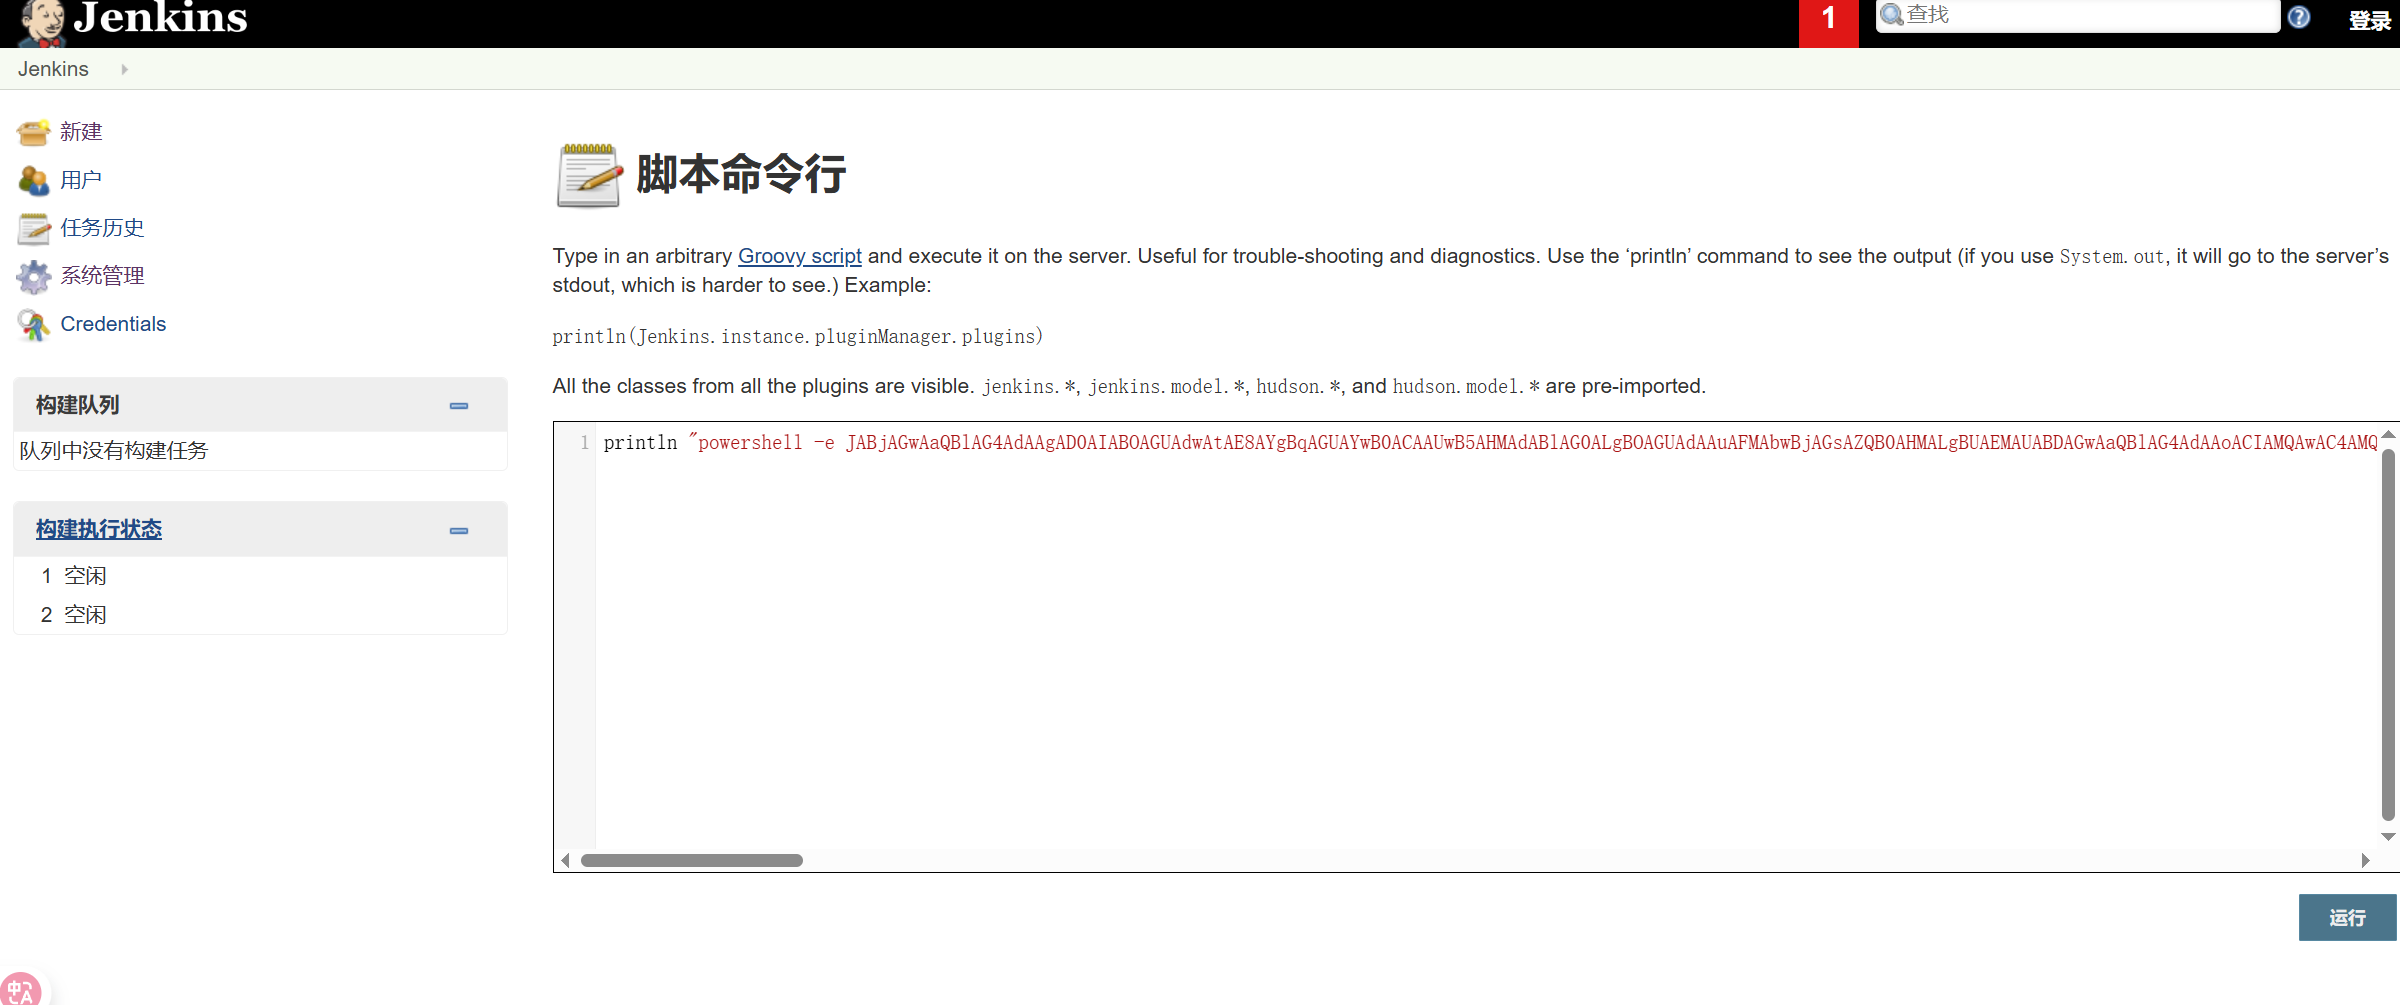This screenshot has width=2400, height=1005.
Task: Click the Jenkins butler logo
Action: click(x=40, y=19)
